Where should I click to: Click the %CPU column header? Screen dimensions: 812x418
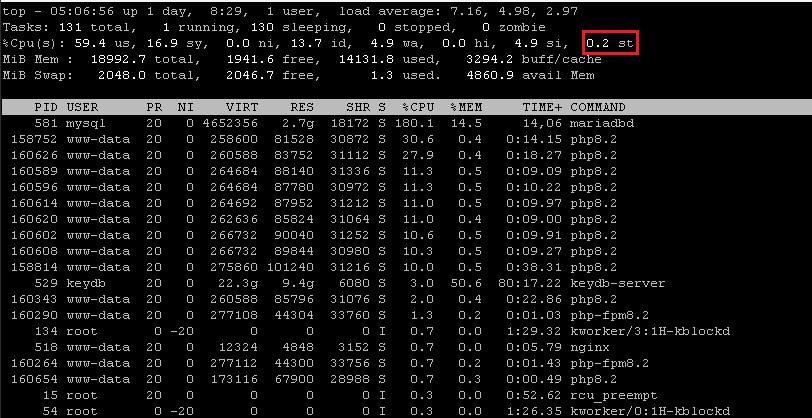[x=418, y=107]
